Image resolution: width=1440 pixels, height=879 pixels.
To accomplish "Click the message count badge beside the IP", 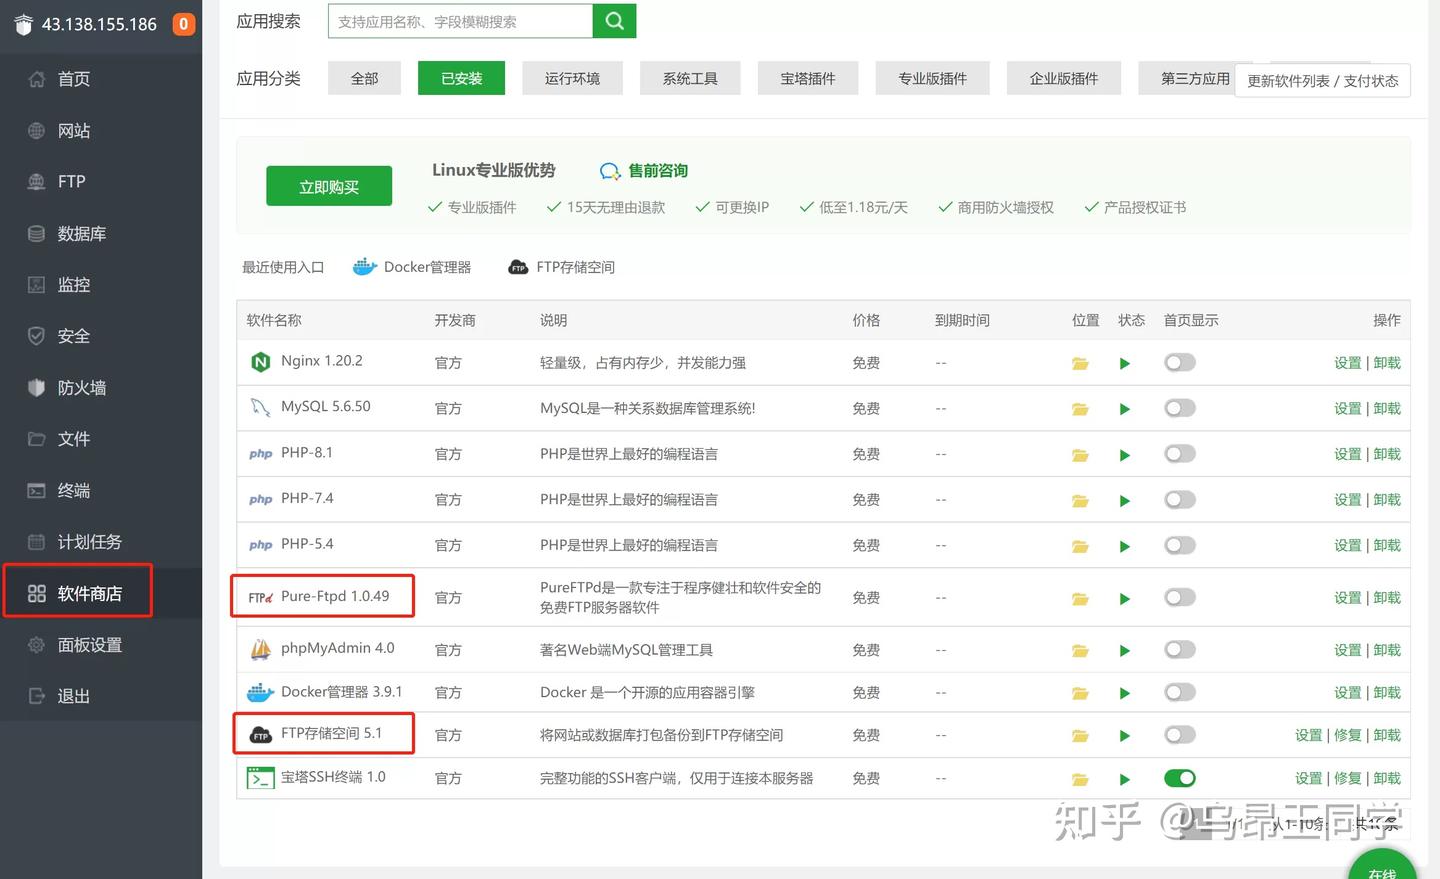I will (x=183, y=24).
